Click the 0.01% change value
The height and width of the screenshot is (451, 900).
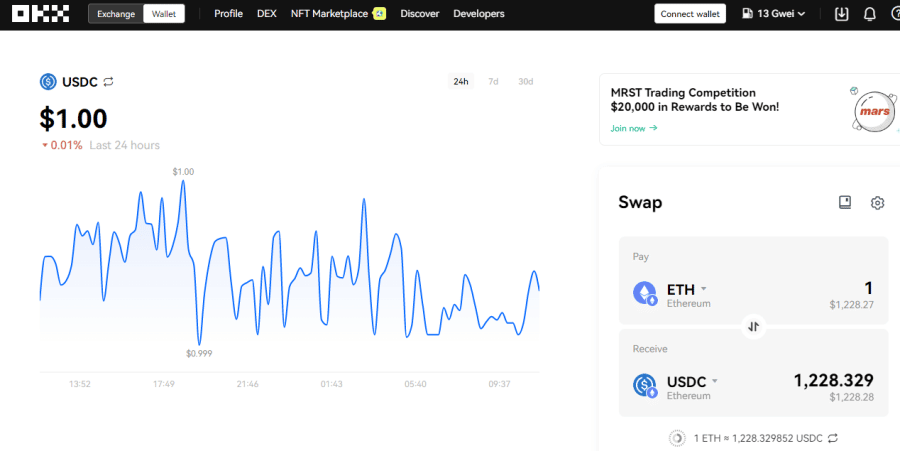pyautogui.click(x=66, y=145)
